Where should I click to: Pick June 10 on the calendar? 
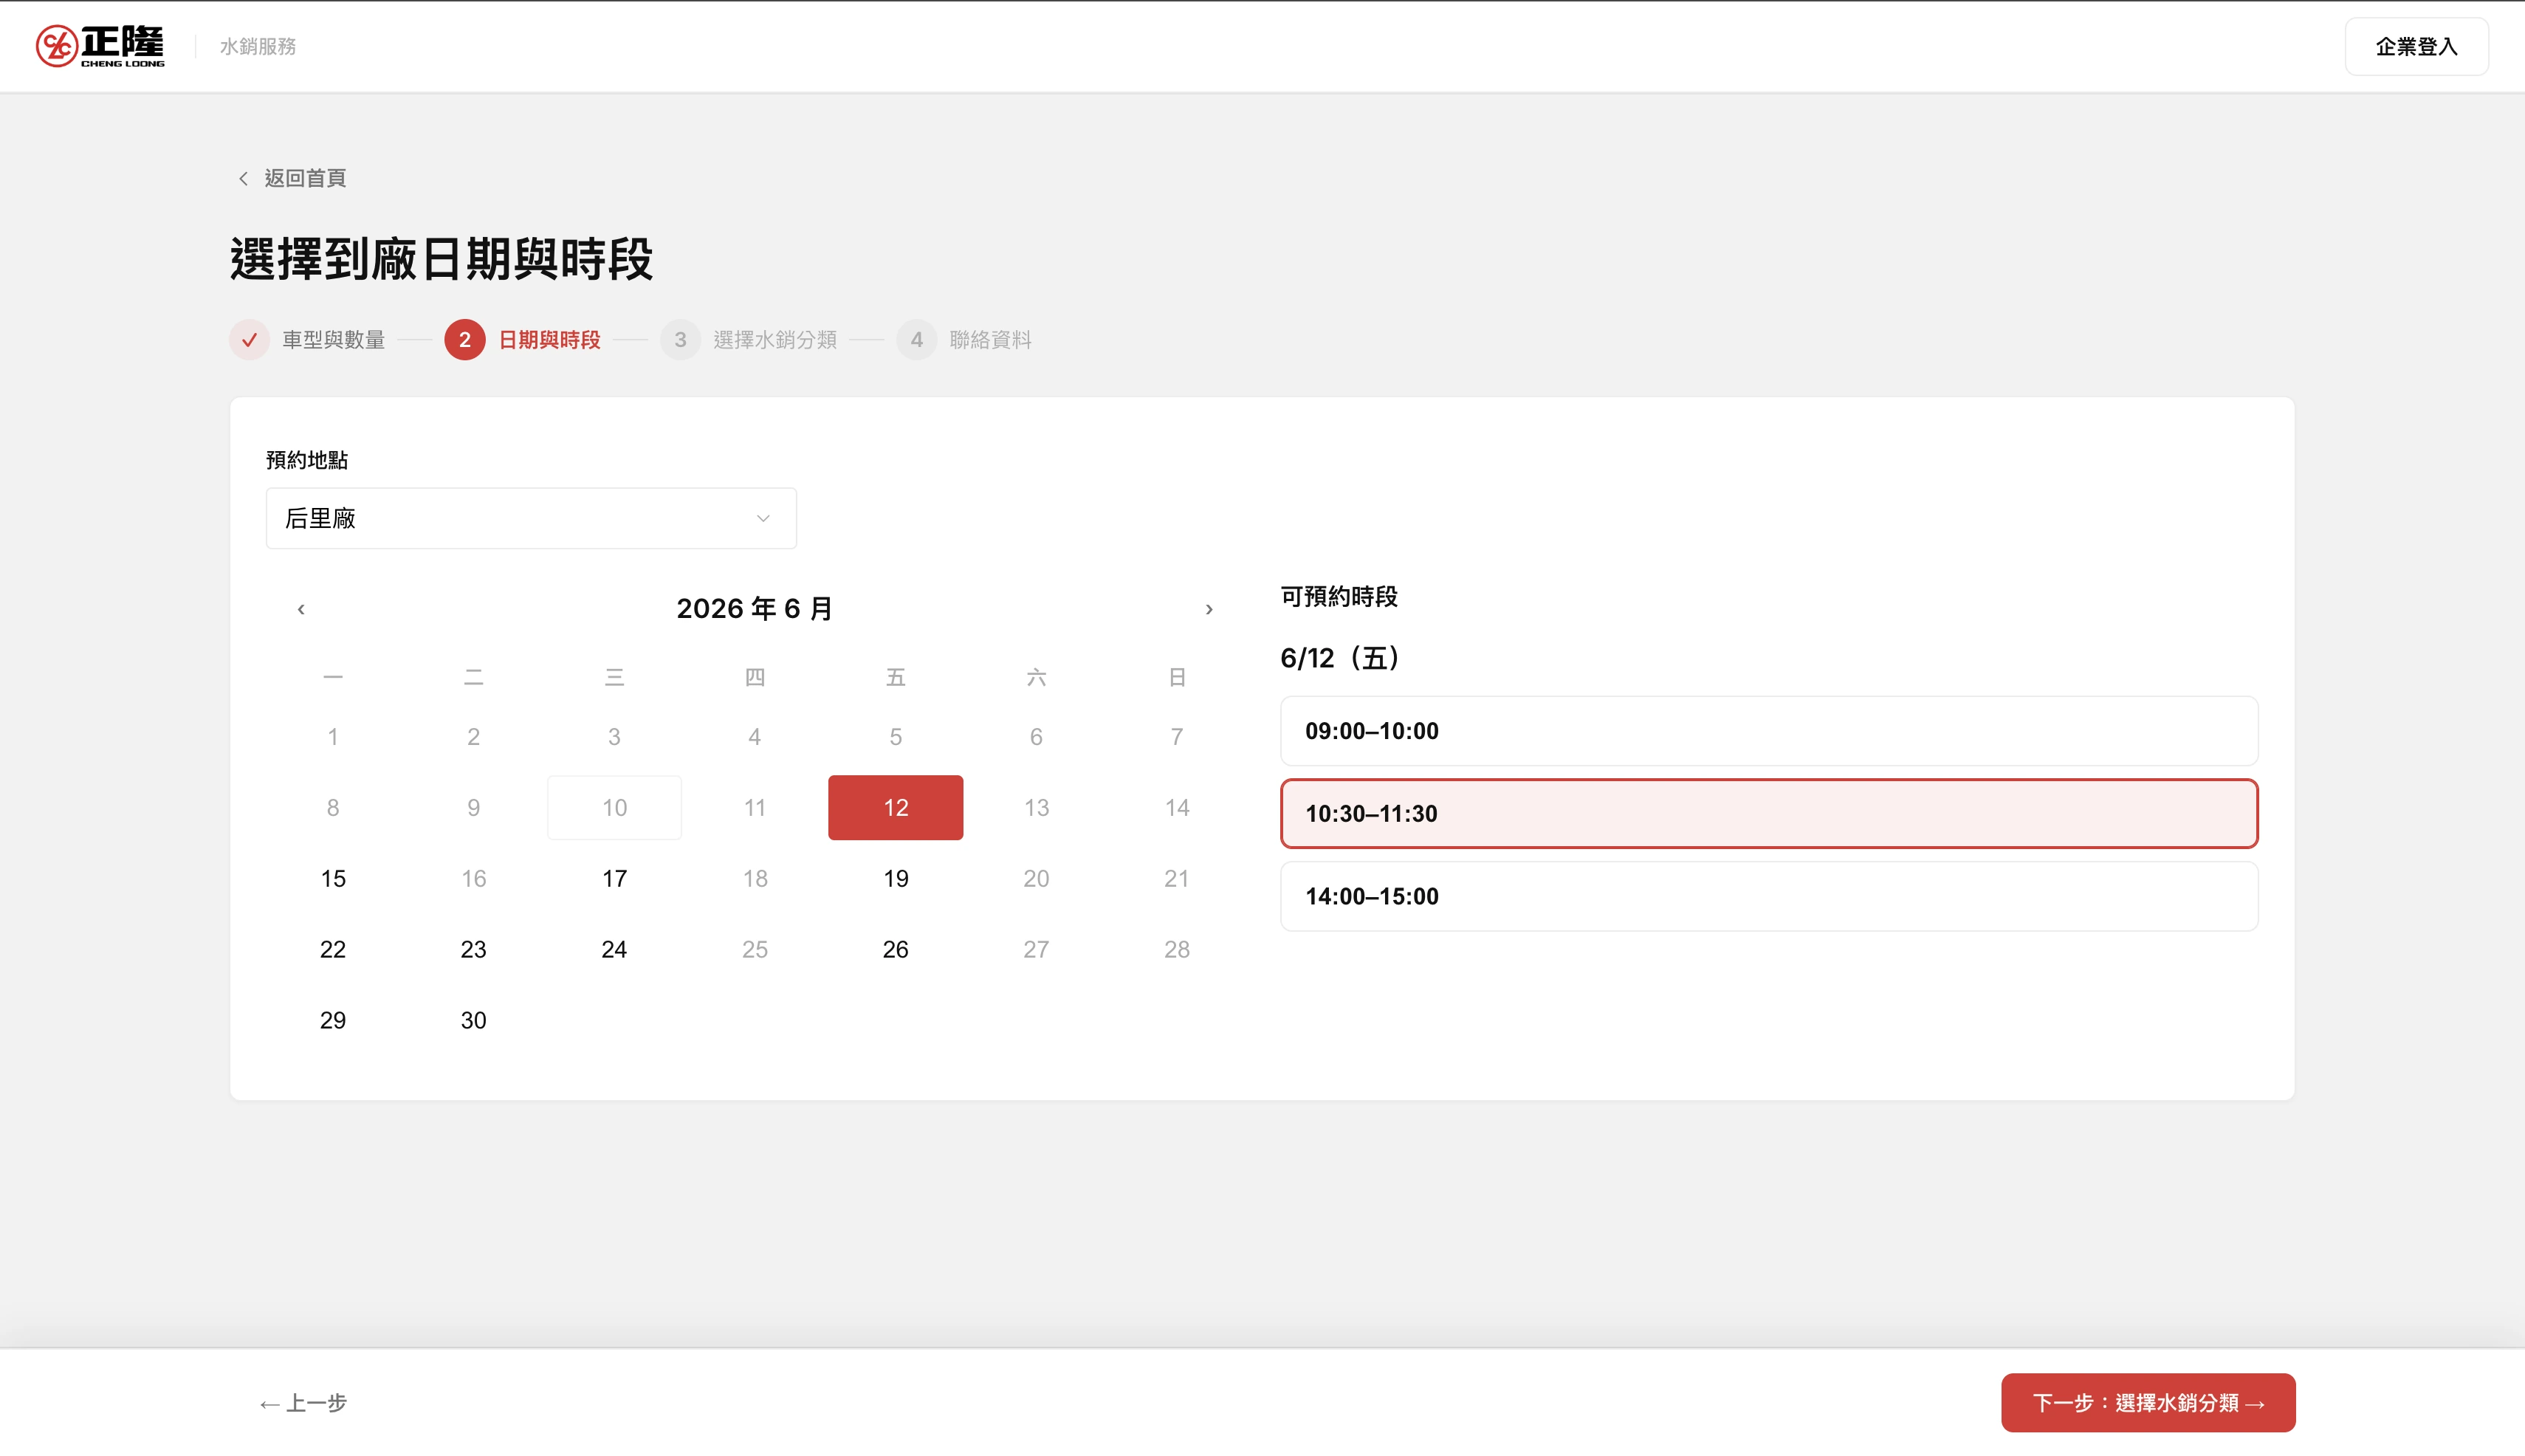click(x=614, y=808)
